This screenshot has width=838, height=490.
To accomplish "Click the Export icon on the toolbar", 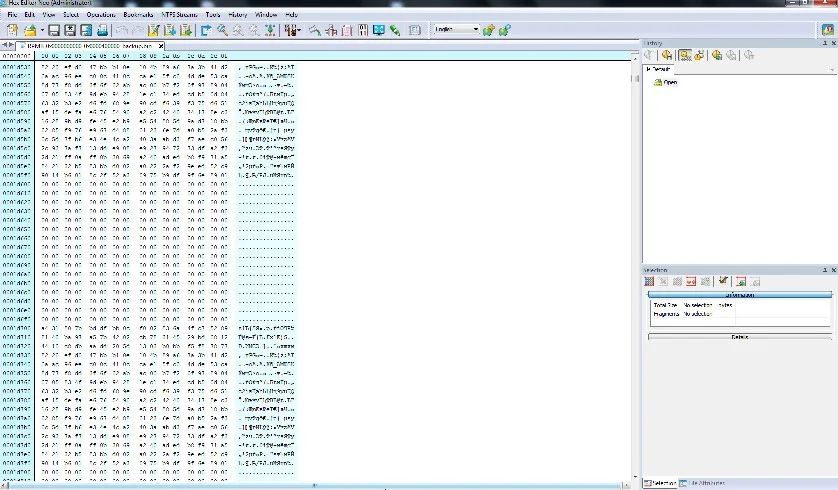I will [x=185, y=30].
